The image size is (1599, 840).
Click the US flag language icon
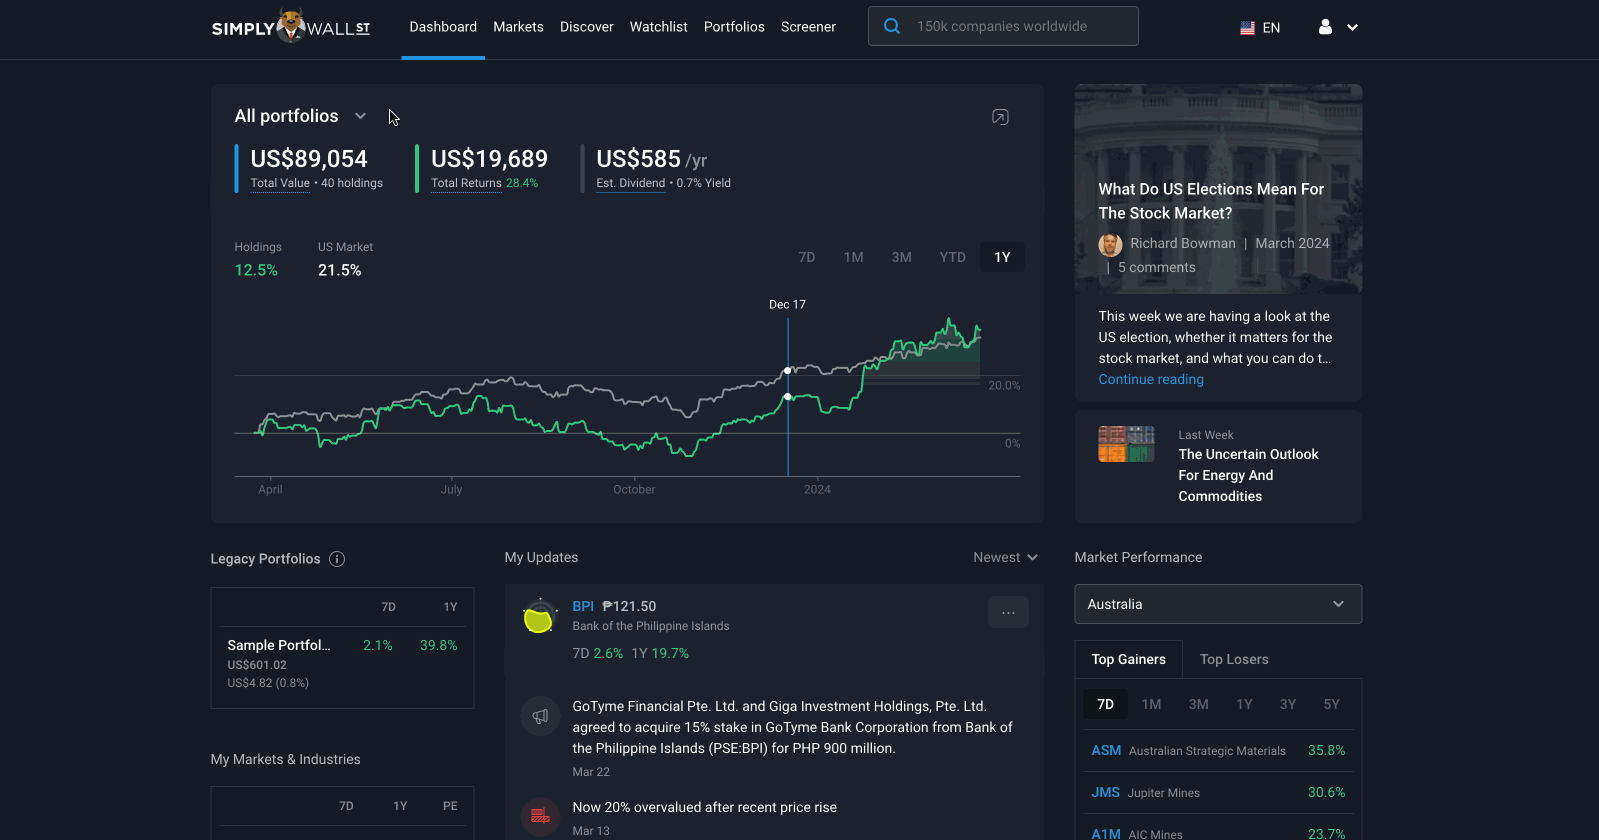(1247, 28)
